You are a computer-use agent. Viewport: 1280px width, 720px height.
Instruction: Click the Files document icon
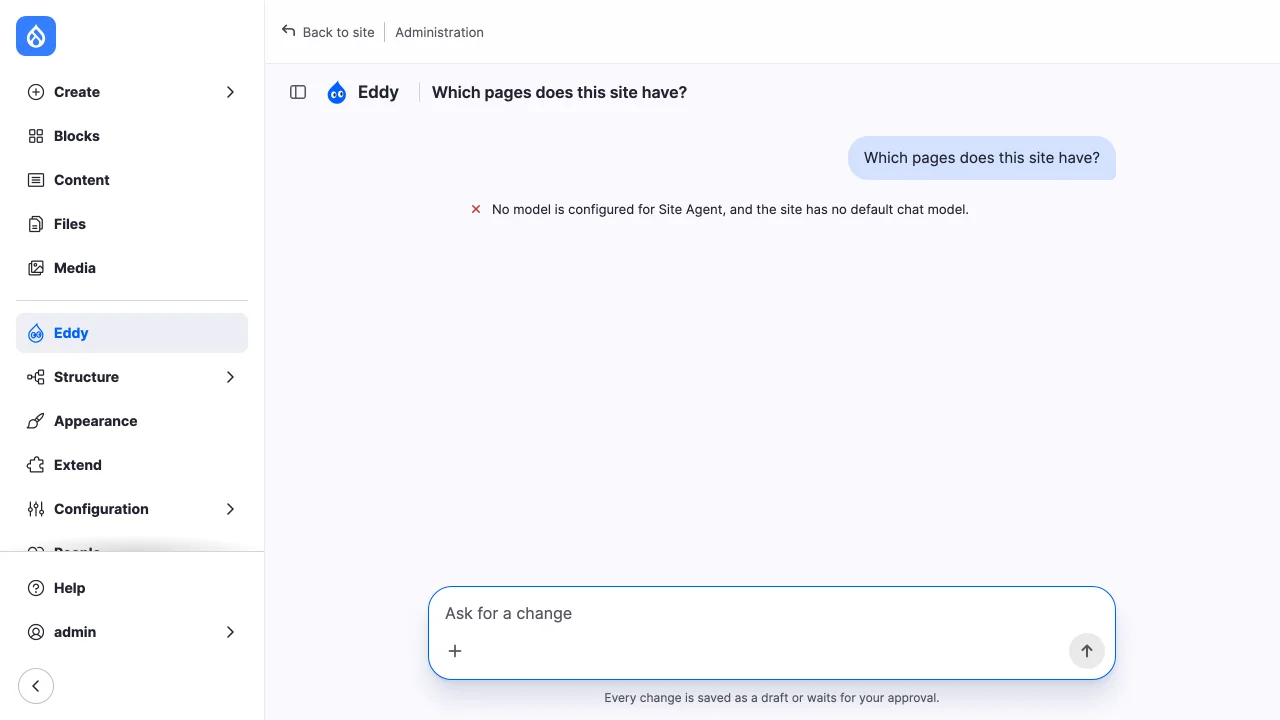pyautogui.click(x=36, y=224)
